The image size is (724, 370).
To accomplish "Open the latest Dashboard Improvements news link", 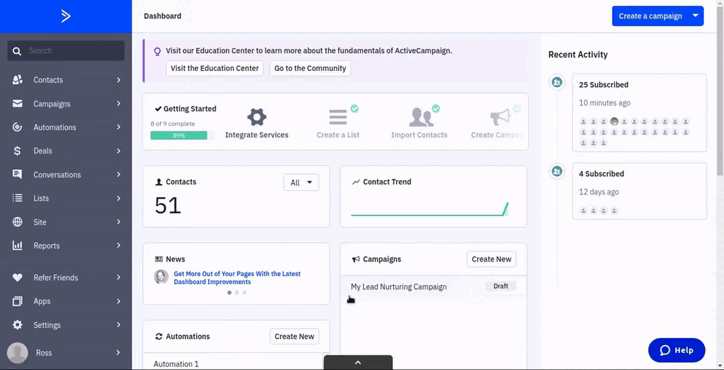I will point(237,278).
